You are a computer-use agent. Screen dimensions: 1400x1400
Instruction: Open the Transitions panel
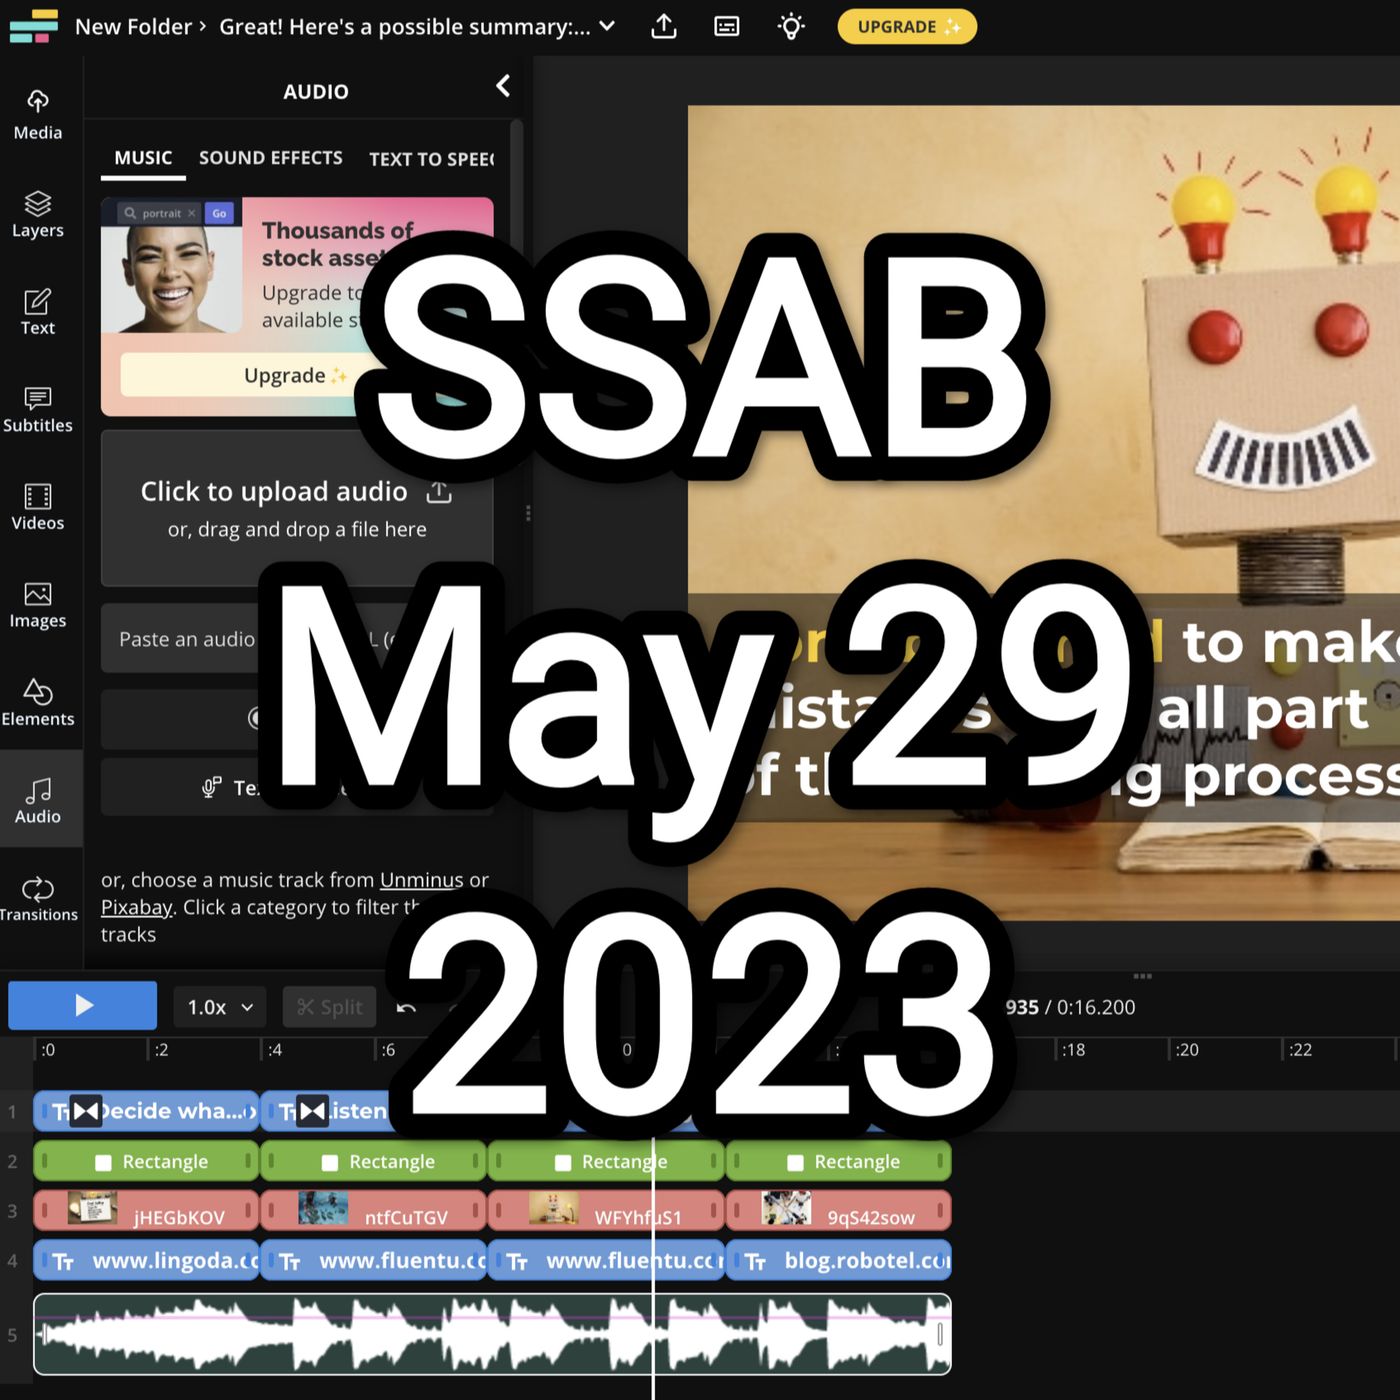(x=38, y=899)
